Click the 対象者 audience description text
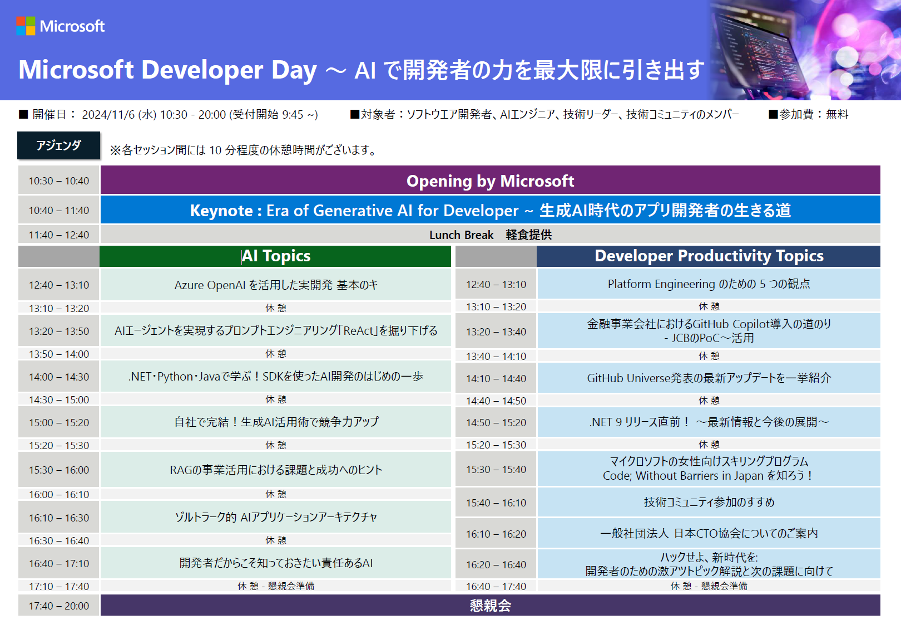The height and width of the screenshot is (624, 902). coord(544,115)
